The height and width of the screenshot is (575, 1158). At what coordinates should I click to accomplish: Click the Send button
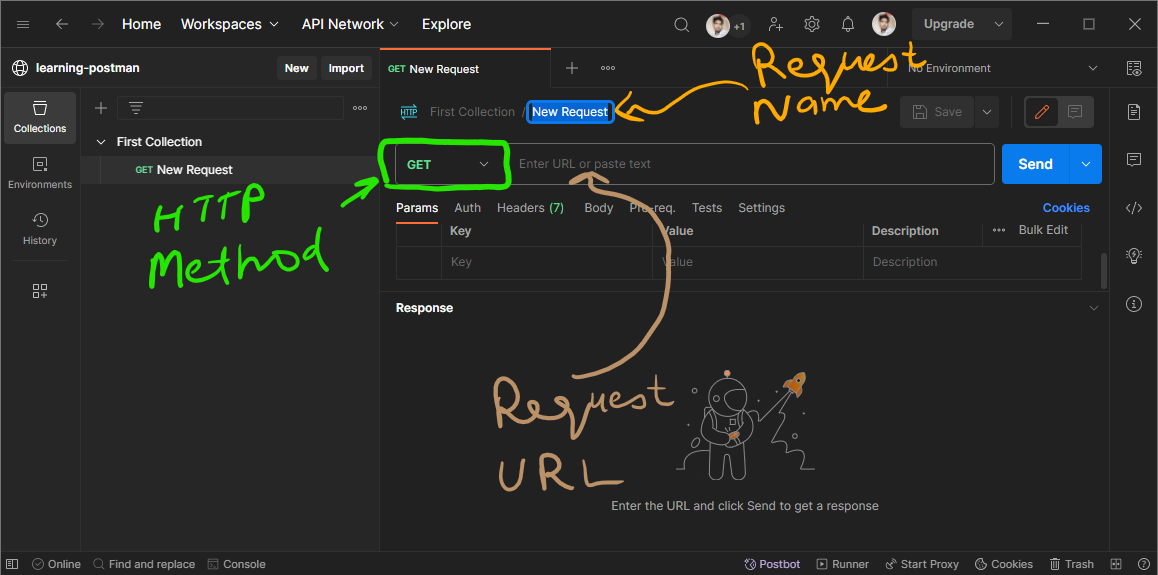point(1035,164)
